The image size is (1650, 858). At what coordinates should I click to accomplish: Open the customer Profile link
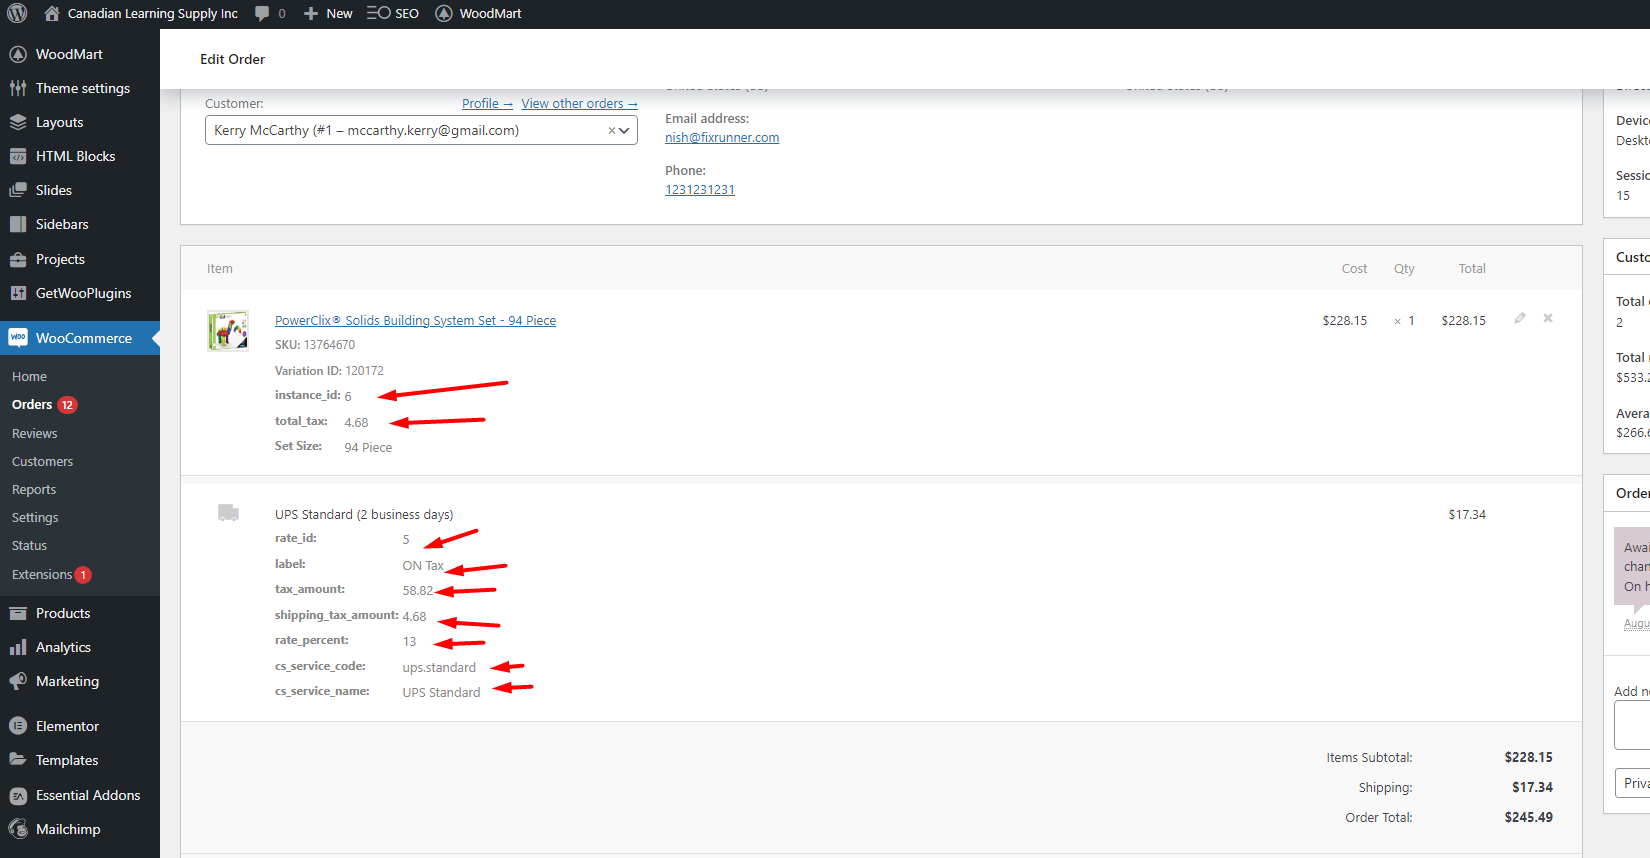click(487, 104)
